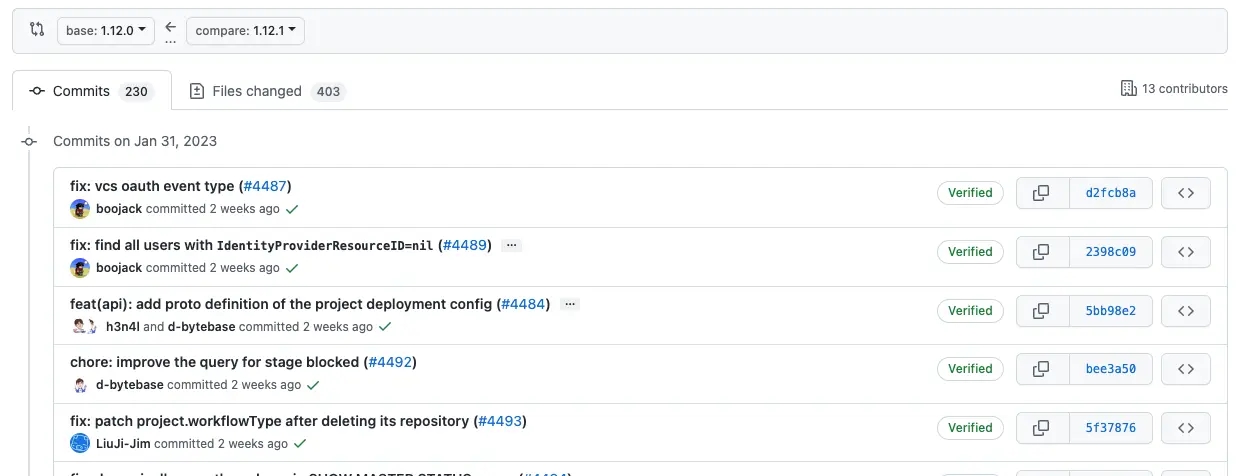Expand description of the IdentityProviderResourceID commit
This screenshot has width=1242, height=476.
511,245
